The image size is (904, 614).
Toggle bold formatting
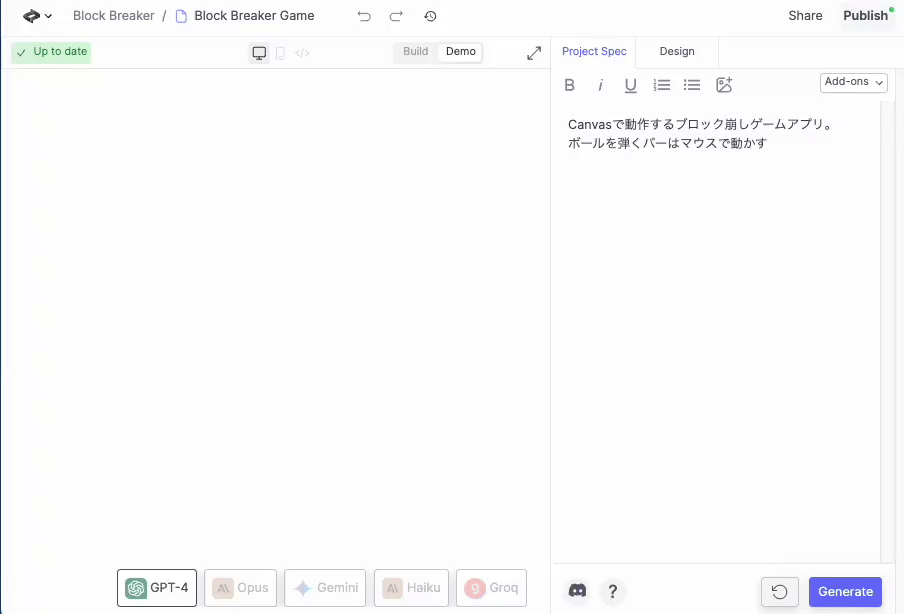[570, 85]
